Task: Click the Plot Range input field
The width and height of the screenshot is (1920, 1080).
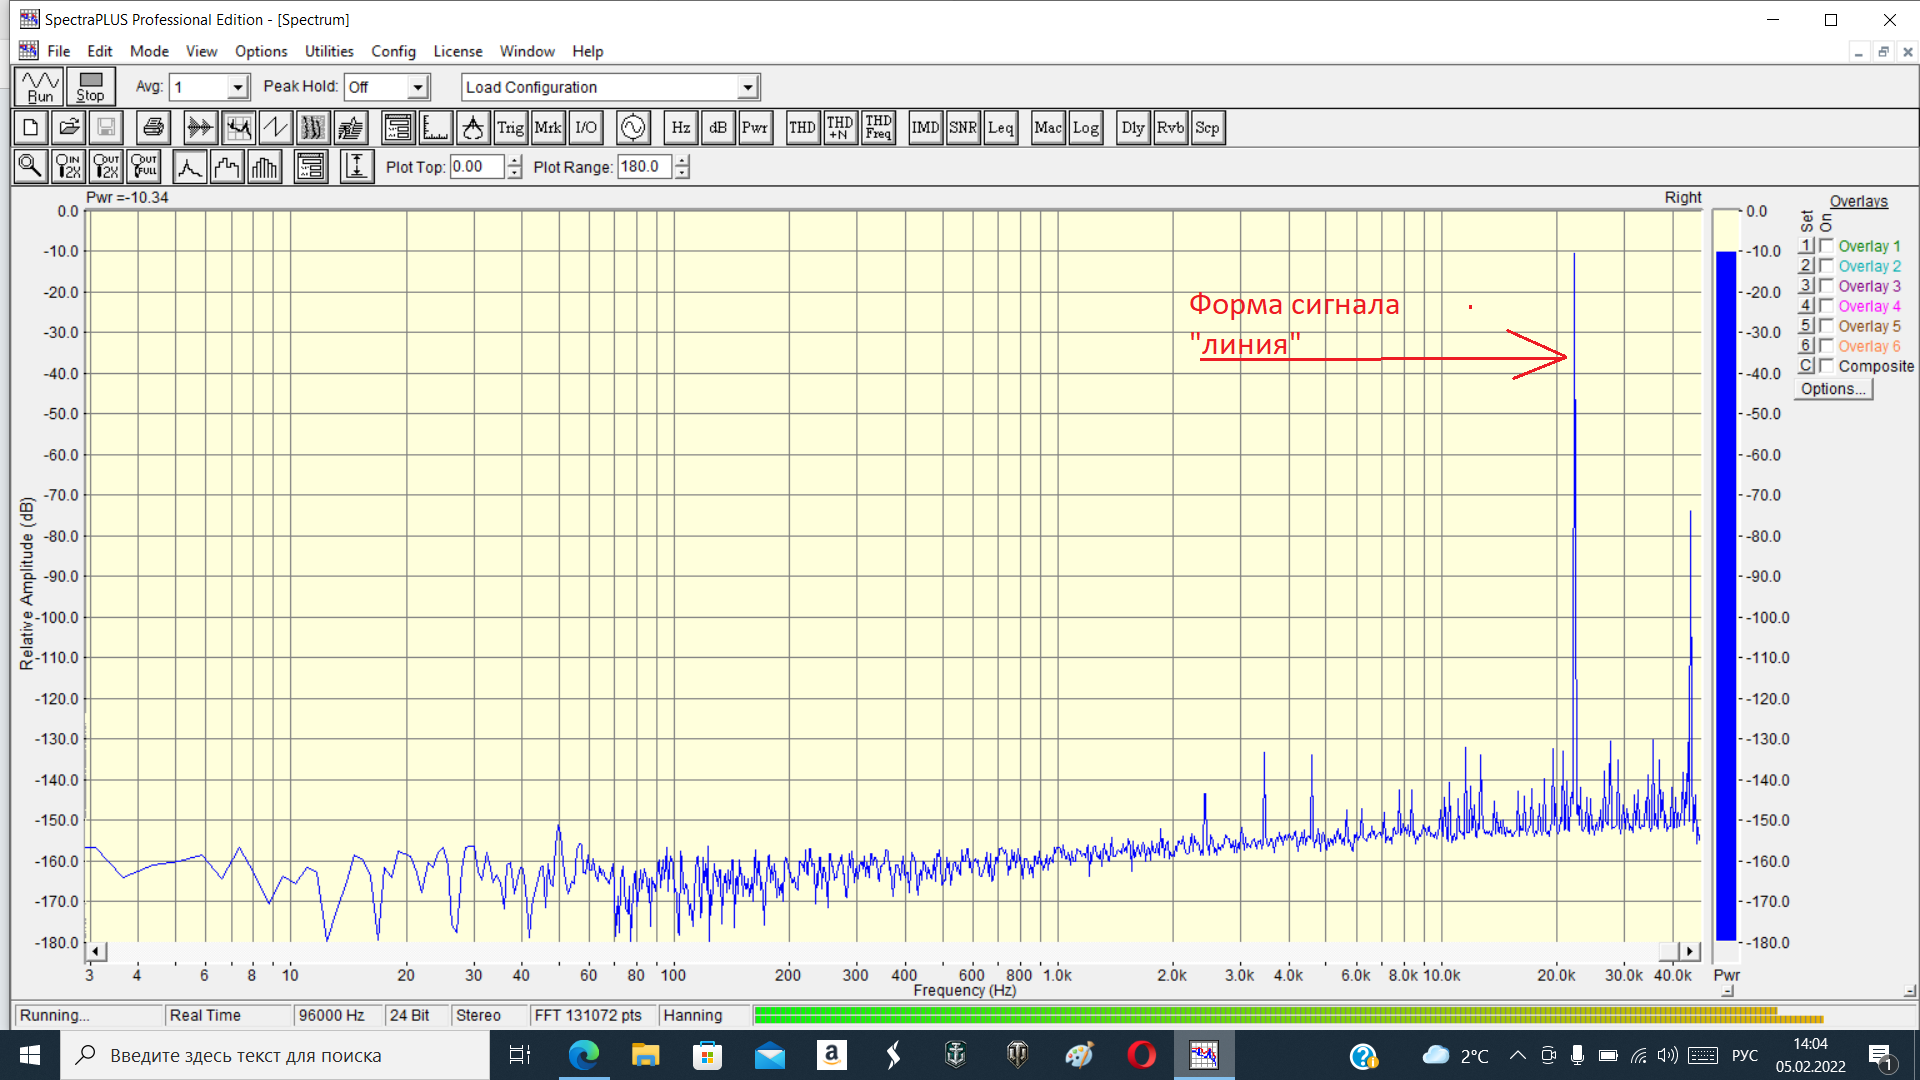Action: pyautogui.click(x=645, y=167)
